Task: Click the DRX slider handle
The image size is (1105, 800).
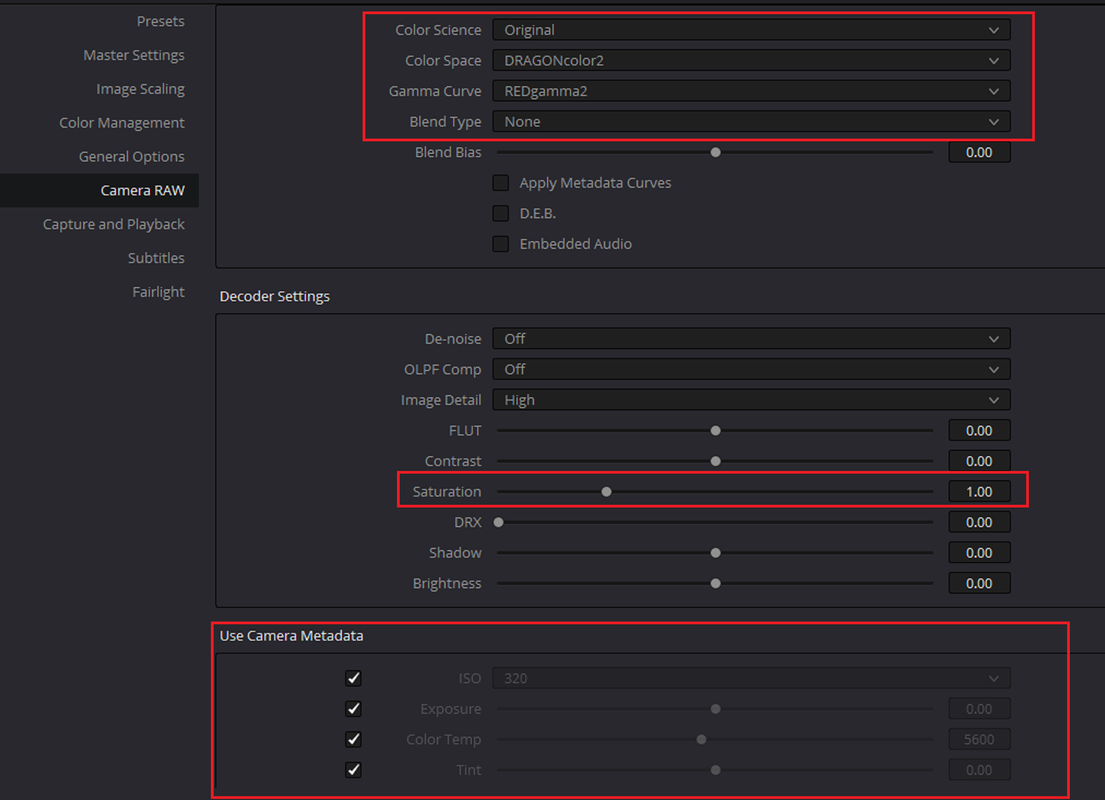Action: tap(498, 522)
